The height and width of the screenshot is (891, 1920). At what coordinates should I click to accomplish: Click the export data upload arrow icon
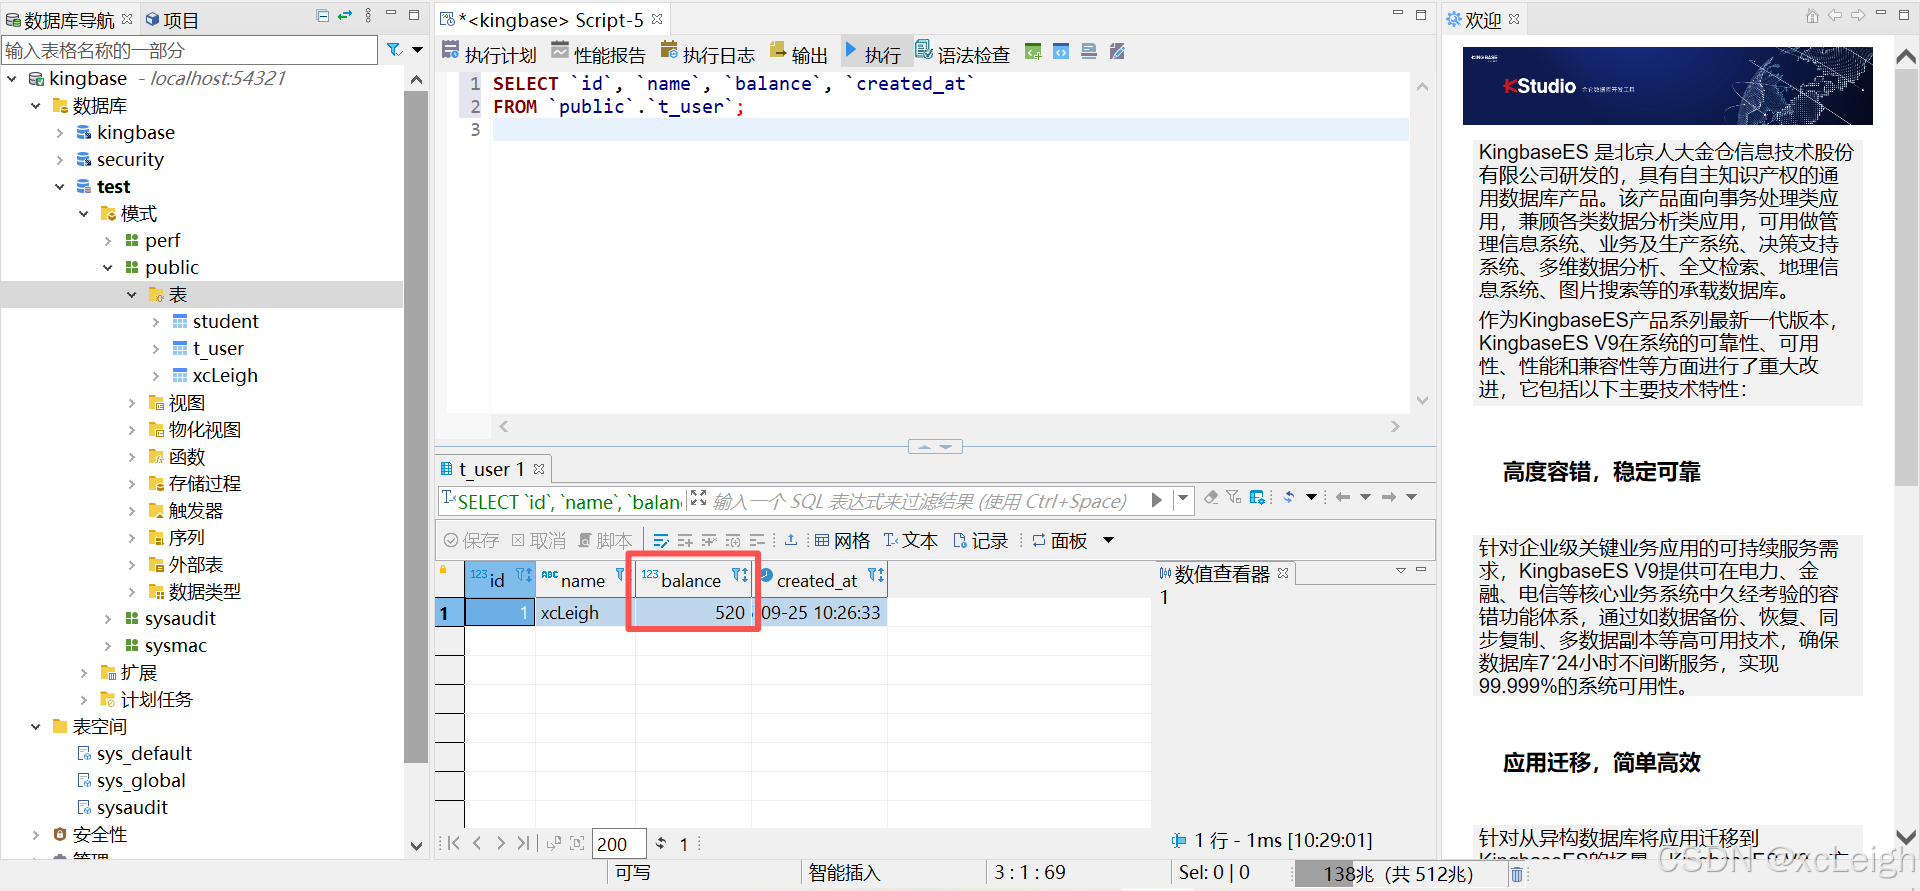[791, 540]
